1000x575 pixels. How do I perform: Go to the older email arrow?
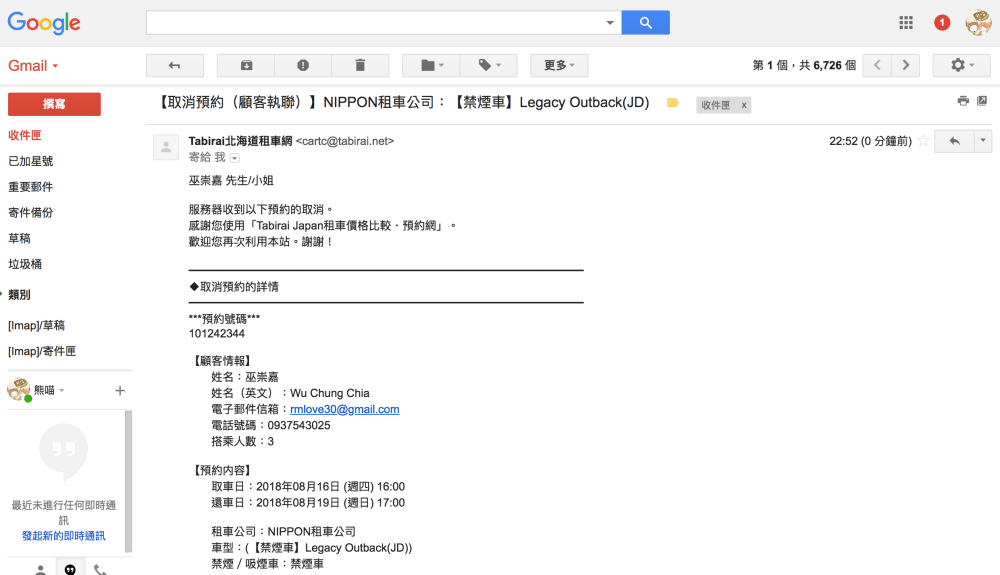click(x=906, y=65)
